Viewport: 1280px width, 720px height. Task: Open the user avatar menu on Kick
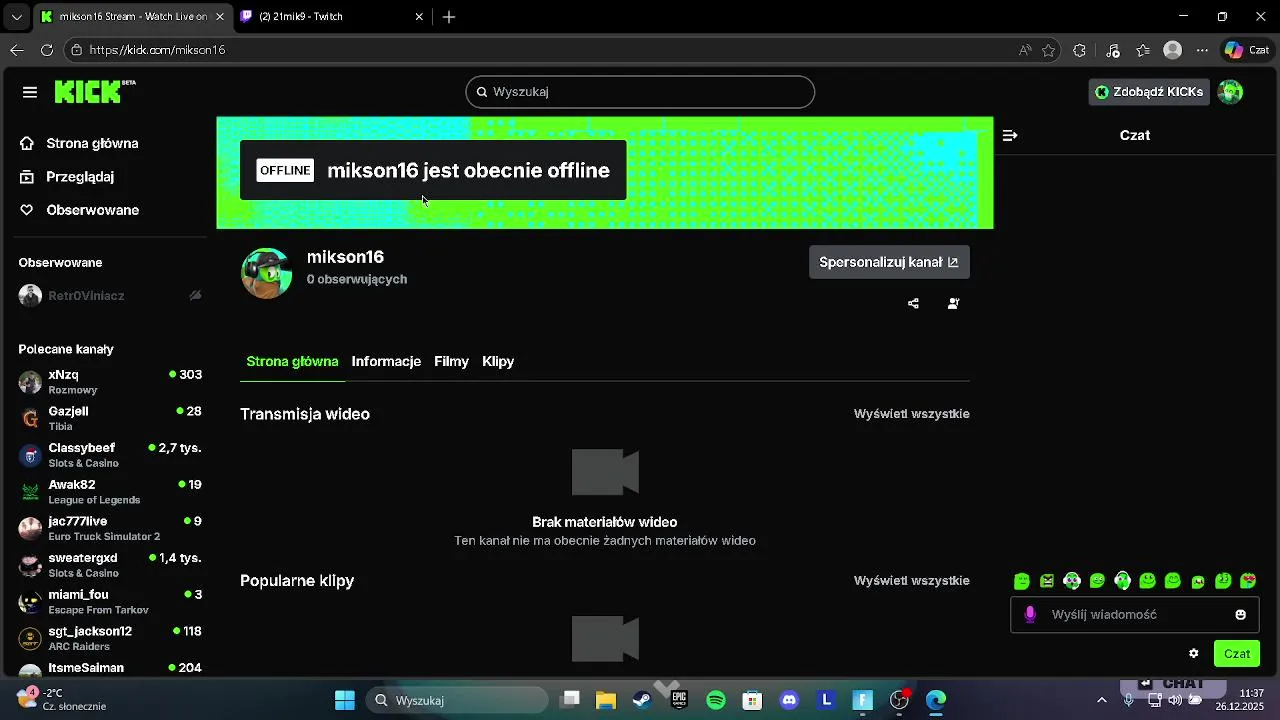[x=1231, y=92]
